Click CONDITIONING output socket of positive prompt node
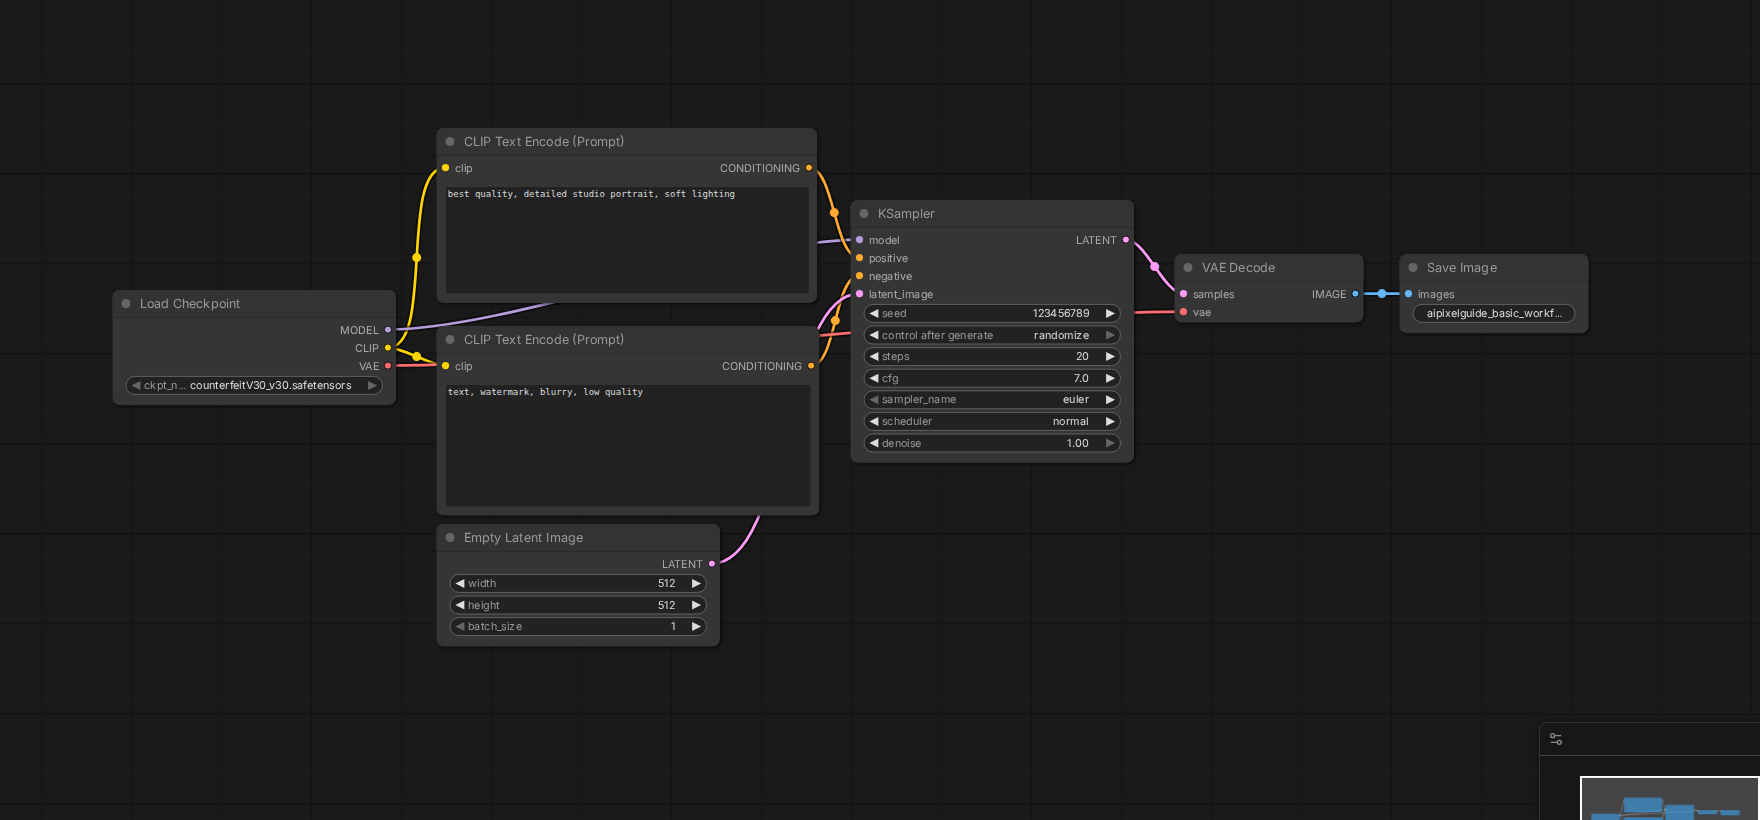Image resolution: width=1760 pixels, height=820 pixels. (809, 168)
